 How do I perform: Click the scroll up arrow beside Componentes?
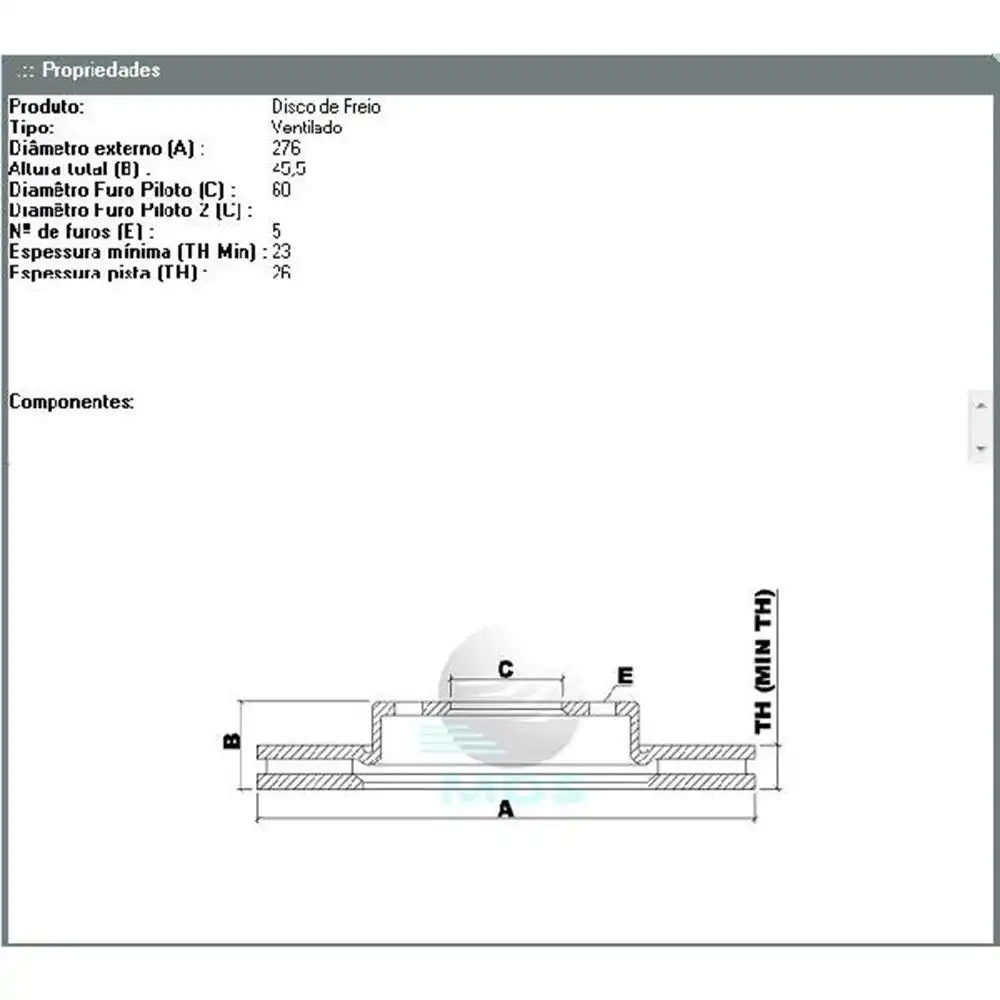[x=980, y=403]
